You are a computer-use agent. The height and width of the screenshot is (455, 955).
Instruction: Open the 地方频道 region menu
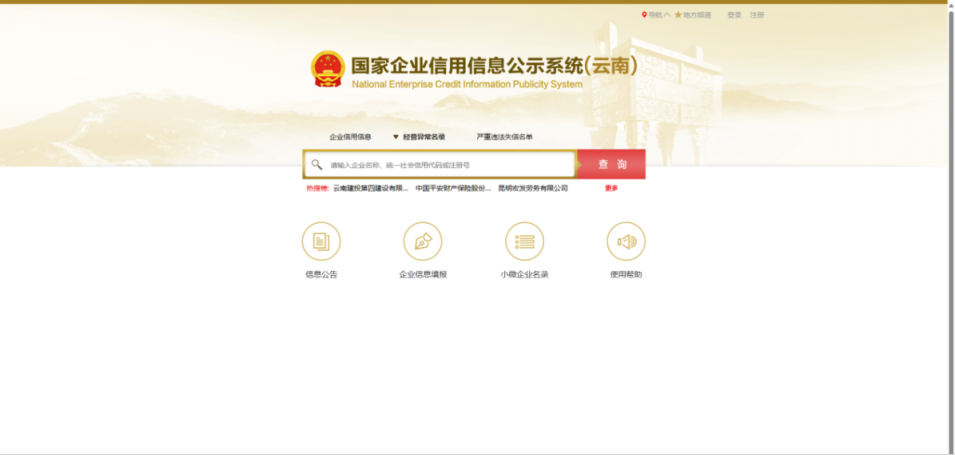click(697, 15)
